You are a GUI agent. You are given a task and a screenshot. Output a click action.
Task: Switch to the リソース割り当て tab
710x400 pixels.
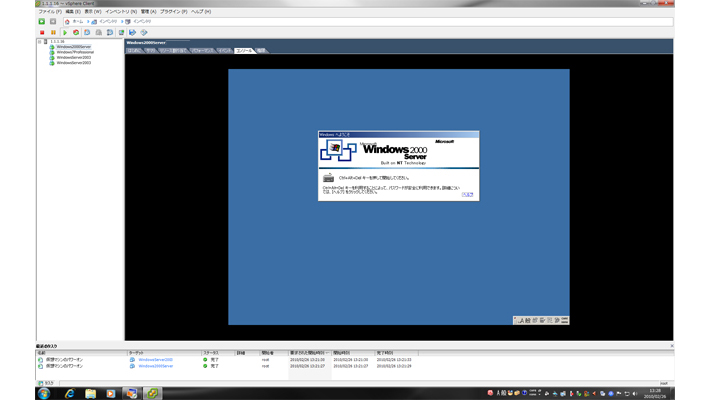click(173, 51)
